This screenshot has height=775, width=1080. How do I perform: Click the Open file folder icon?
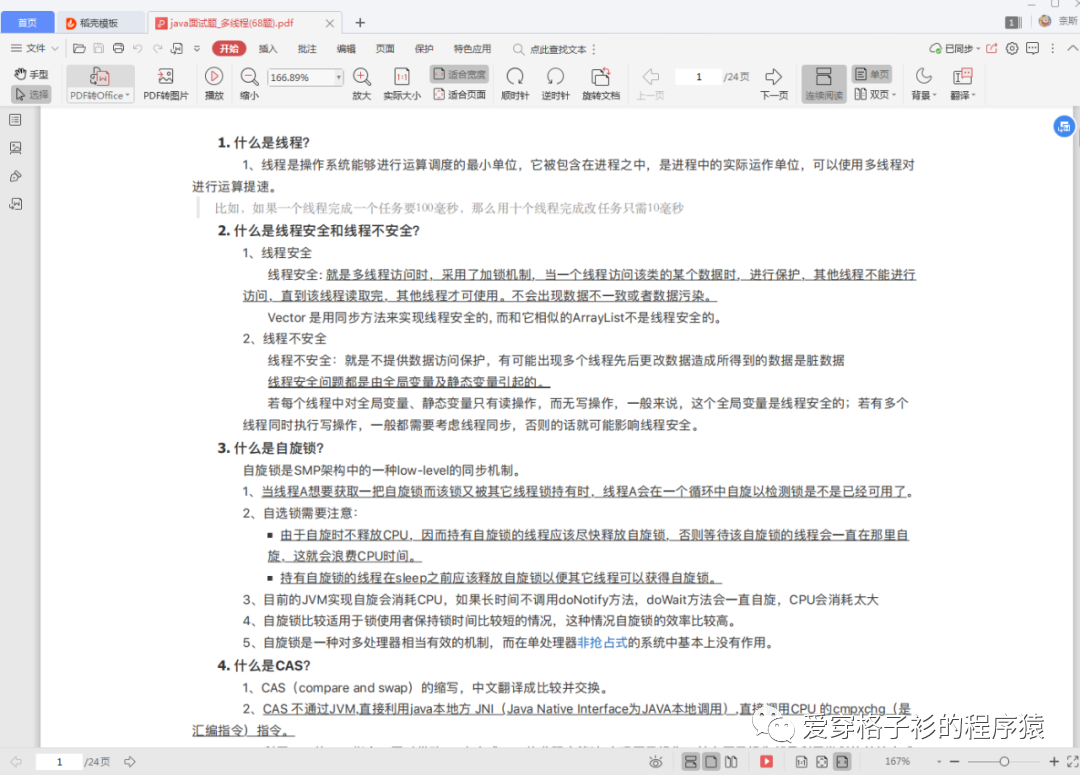(79, 48)
